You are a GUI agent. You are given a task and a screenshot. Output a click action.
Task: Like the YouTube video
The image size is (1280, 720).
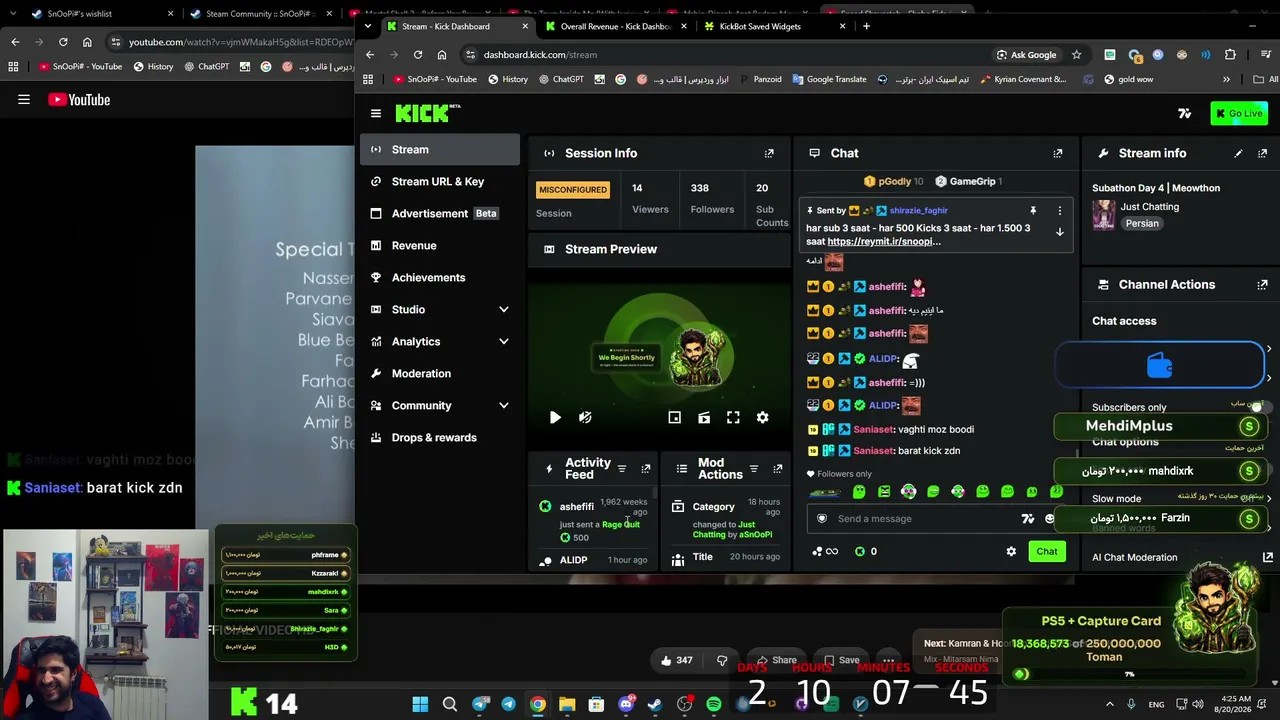[x=675, y=660]
